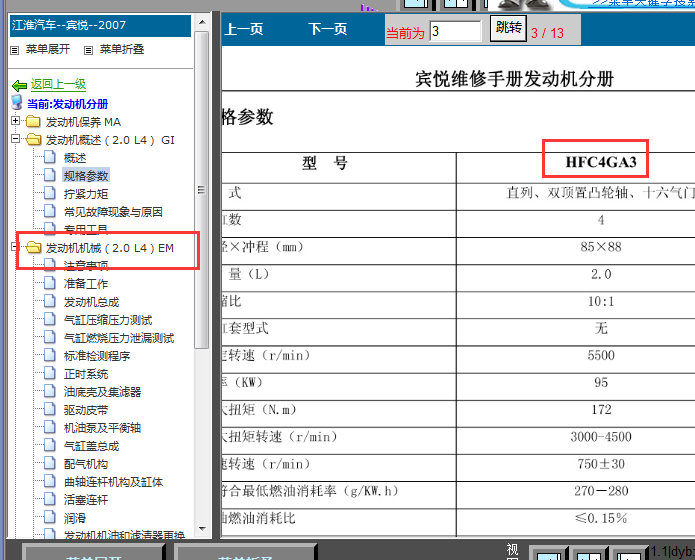This screenshot has height=560, width=695.
Task: Open the 规格参数 page
Action: click(86, 176)
